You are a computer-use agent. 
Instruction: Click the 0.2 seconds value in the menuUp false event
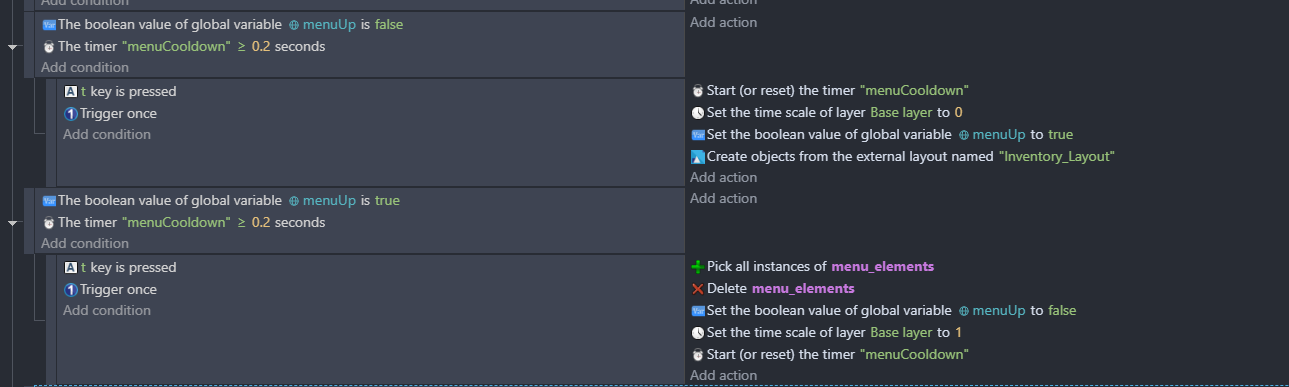click(260, 46)
